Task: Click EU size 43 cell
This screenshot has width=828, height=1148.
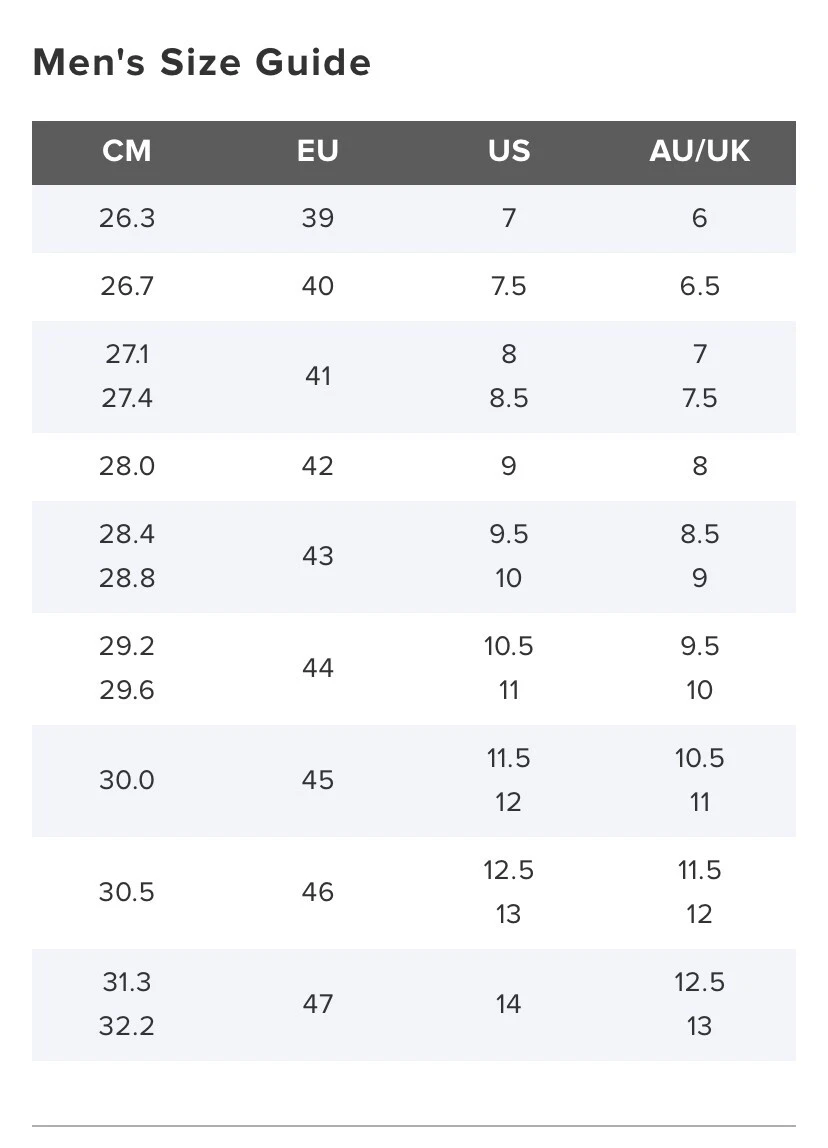Action: [x=318, y=556]
